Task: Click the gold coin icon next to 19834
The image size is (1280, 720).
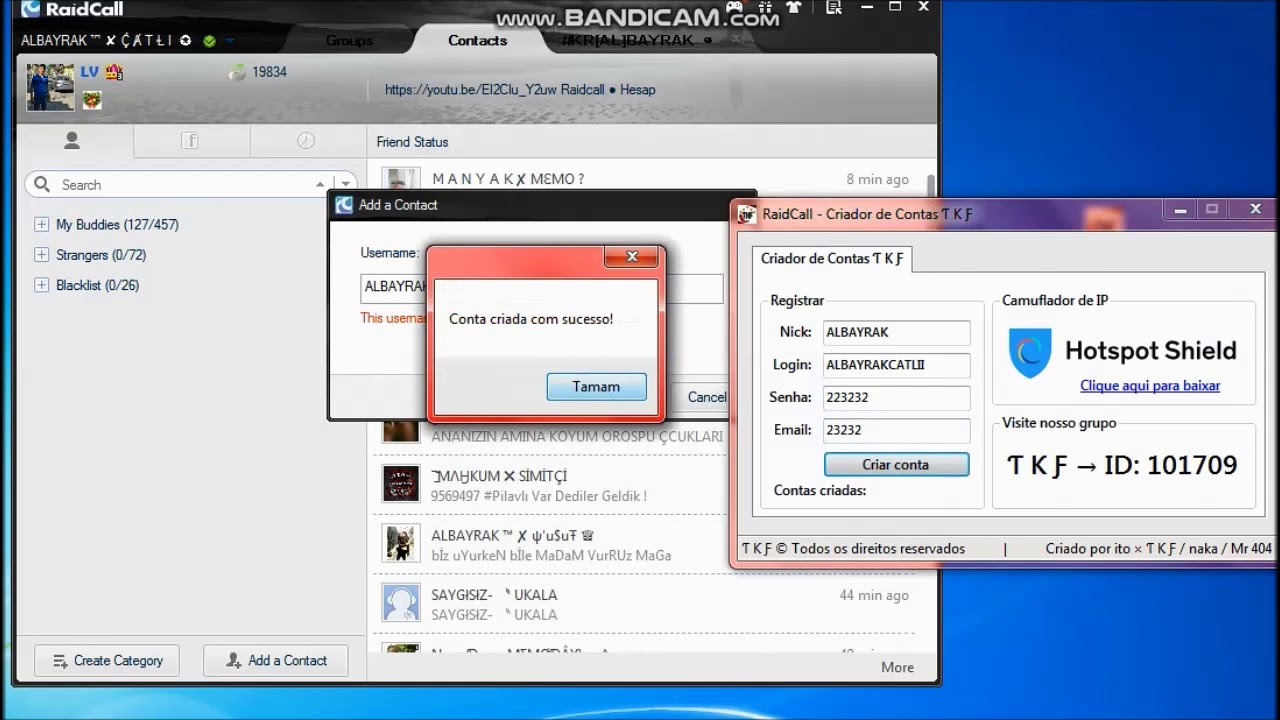Action: pos(237,72)
